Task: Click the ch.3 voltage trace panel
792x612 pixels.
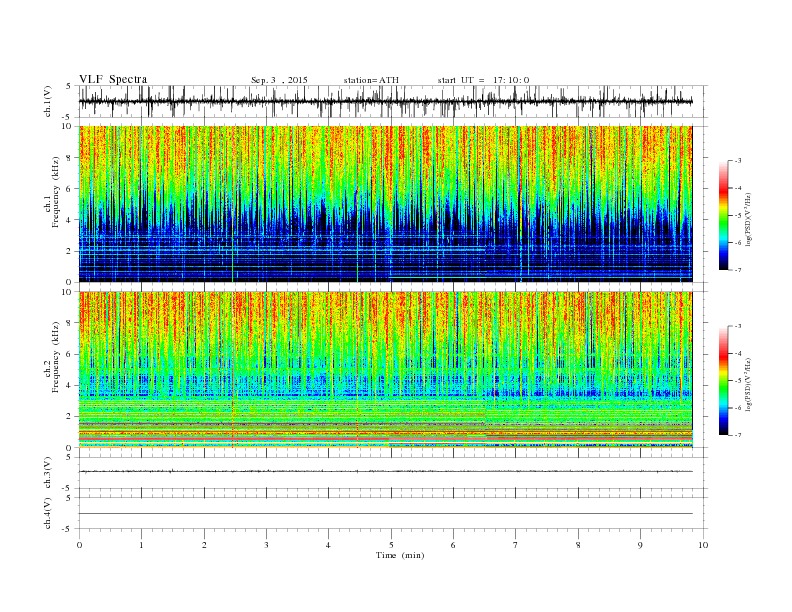Action: pyautogui.click(x=393, y=473)
